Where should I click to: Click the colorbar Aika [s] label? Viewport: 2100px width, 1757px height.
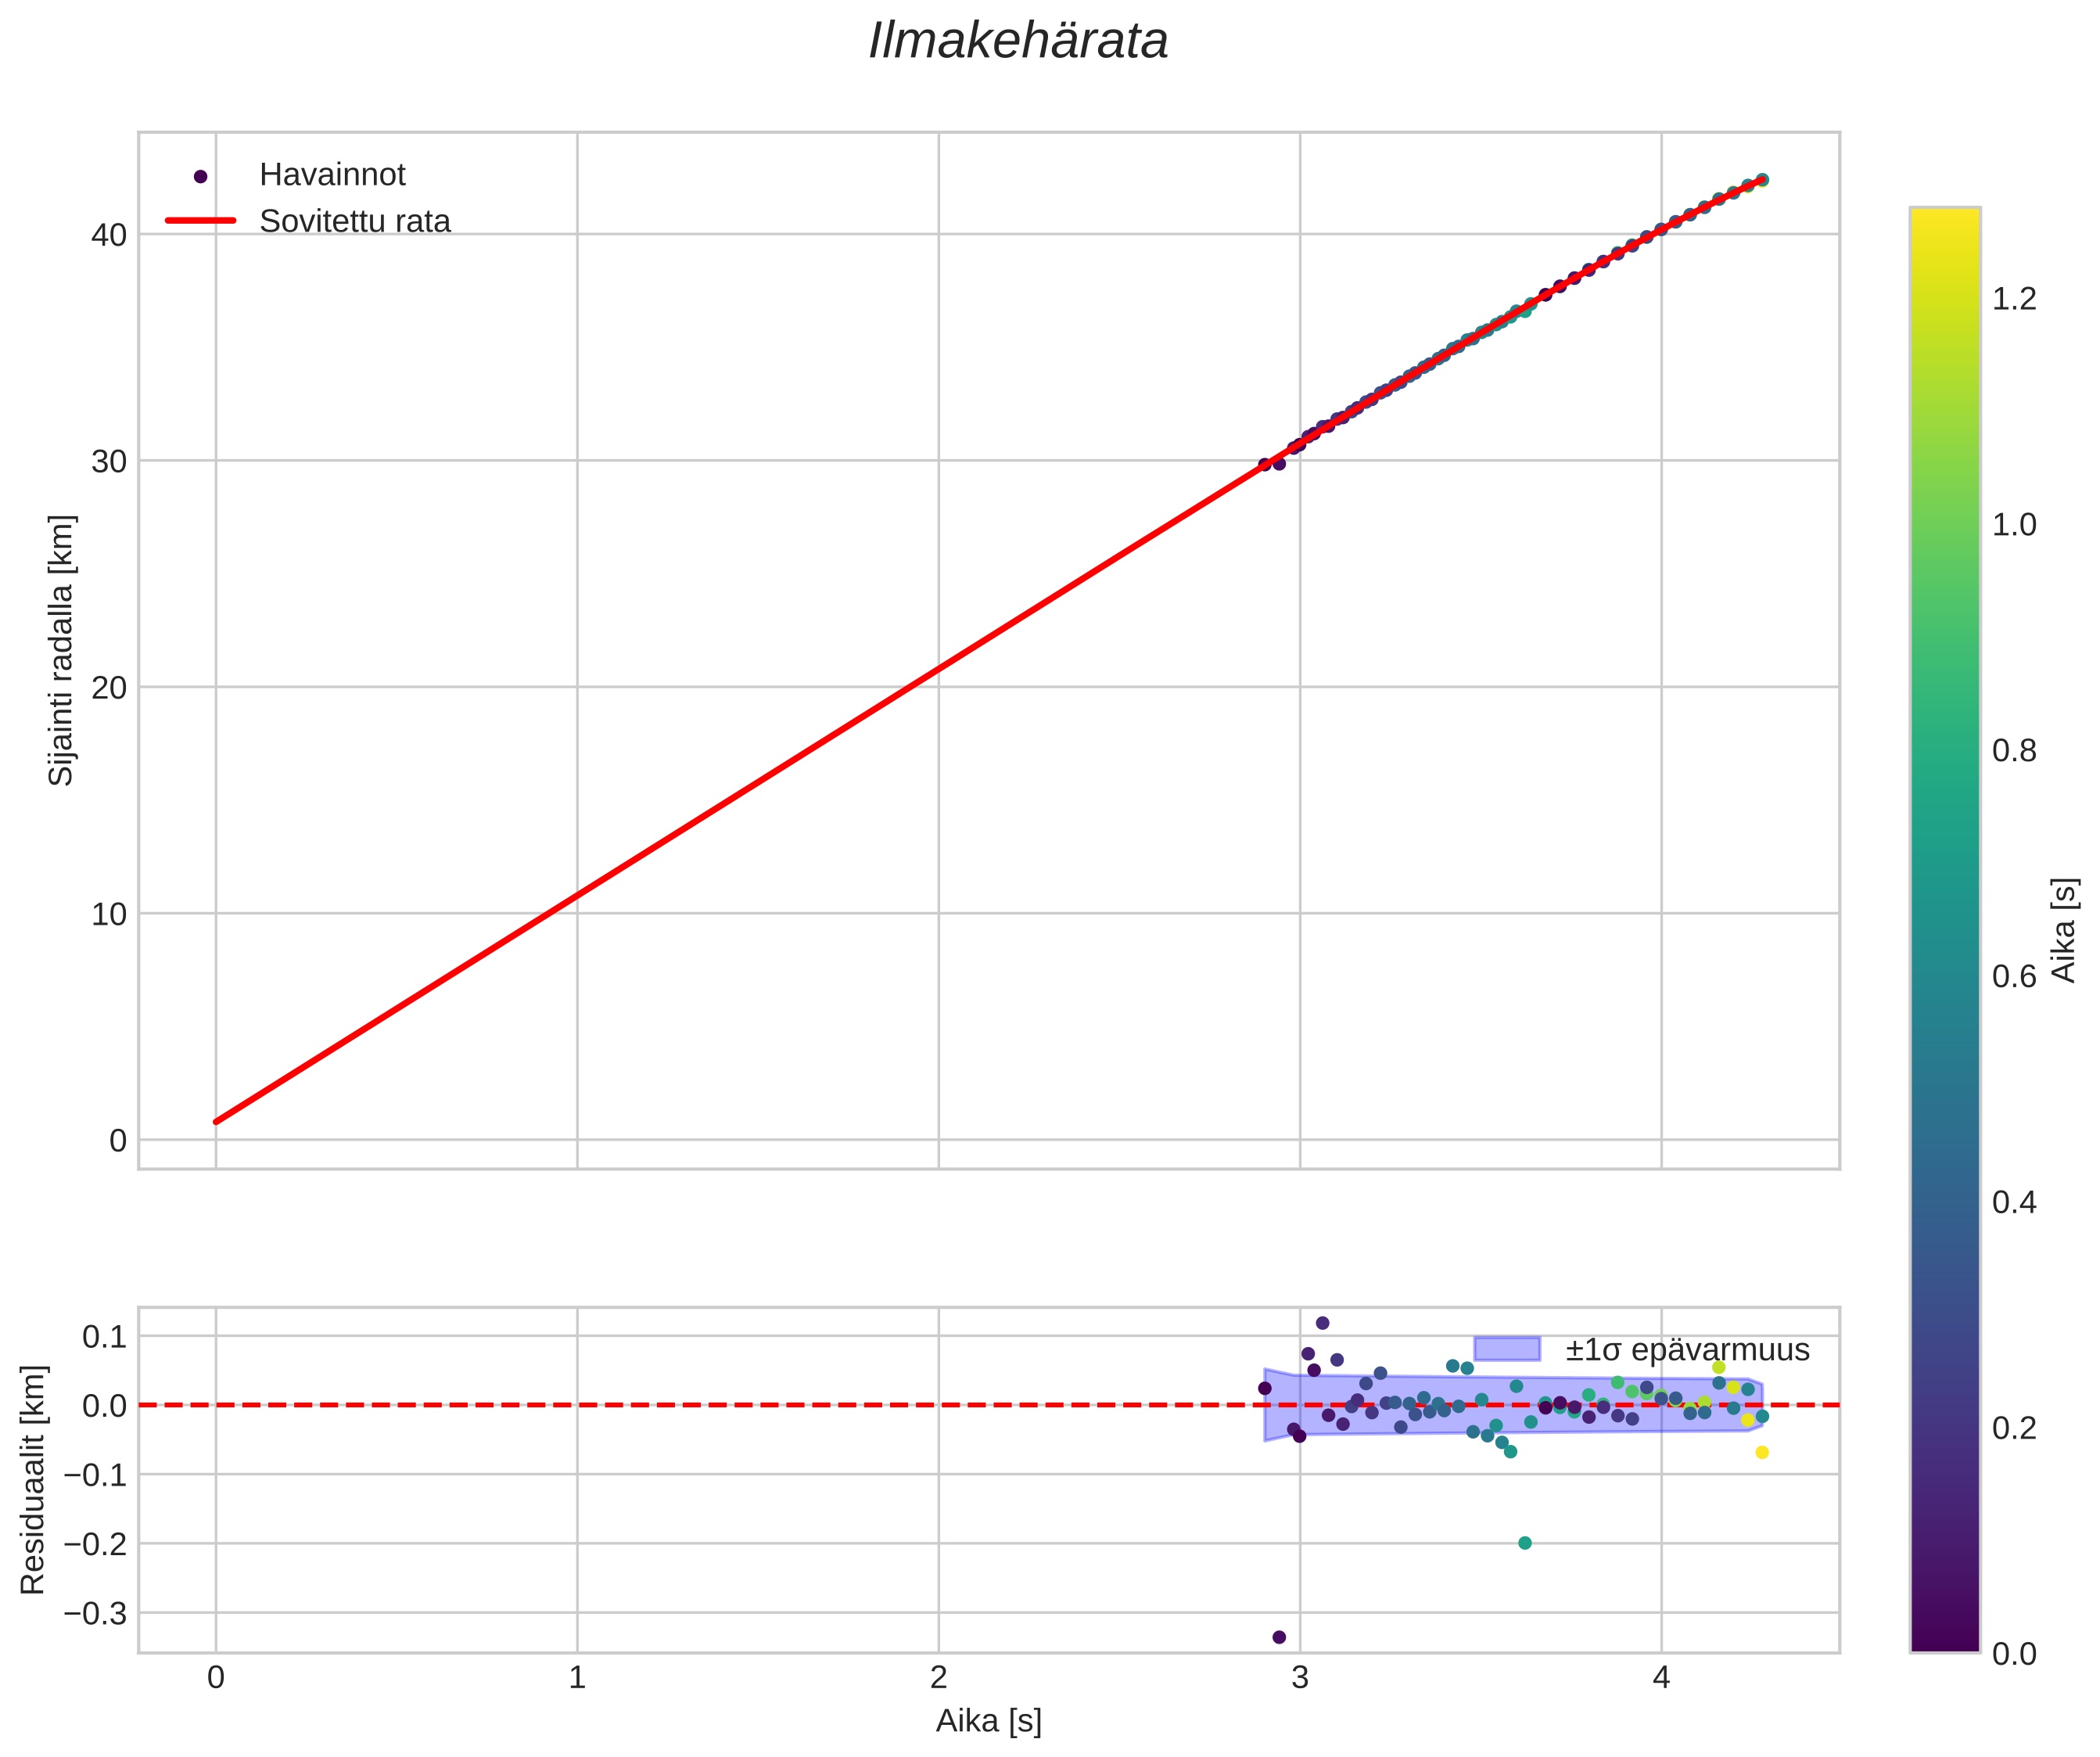click(2064, 930)
